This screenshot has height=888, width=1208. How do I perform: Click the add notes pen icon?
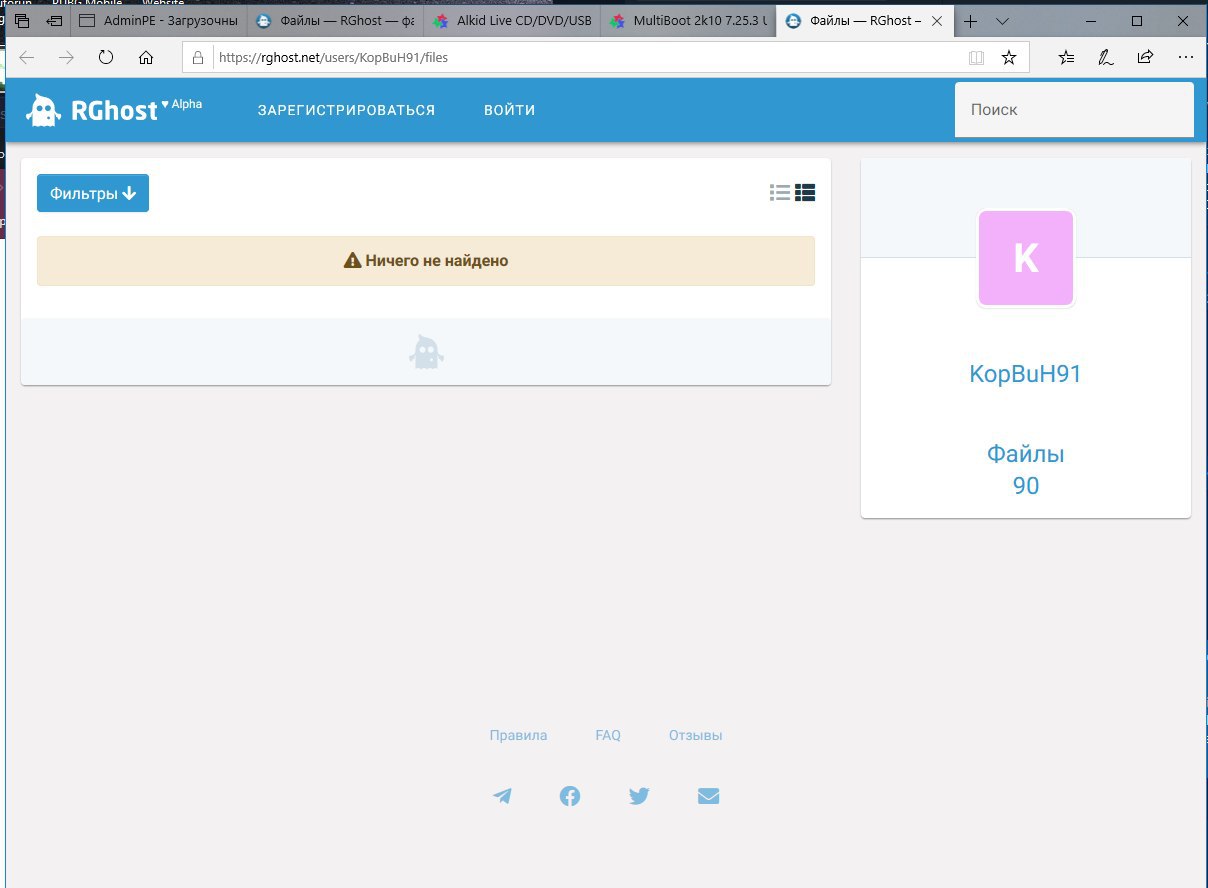coord(1106,58)
